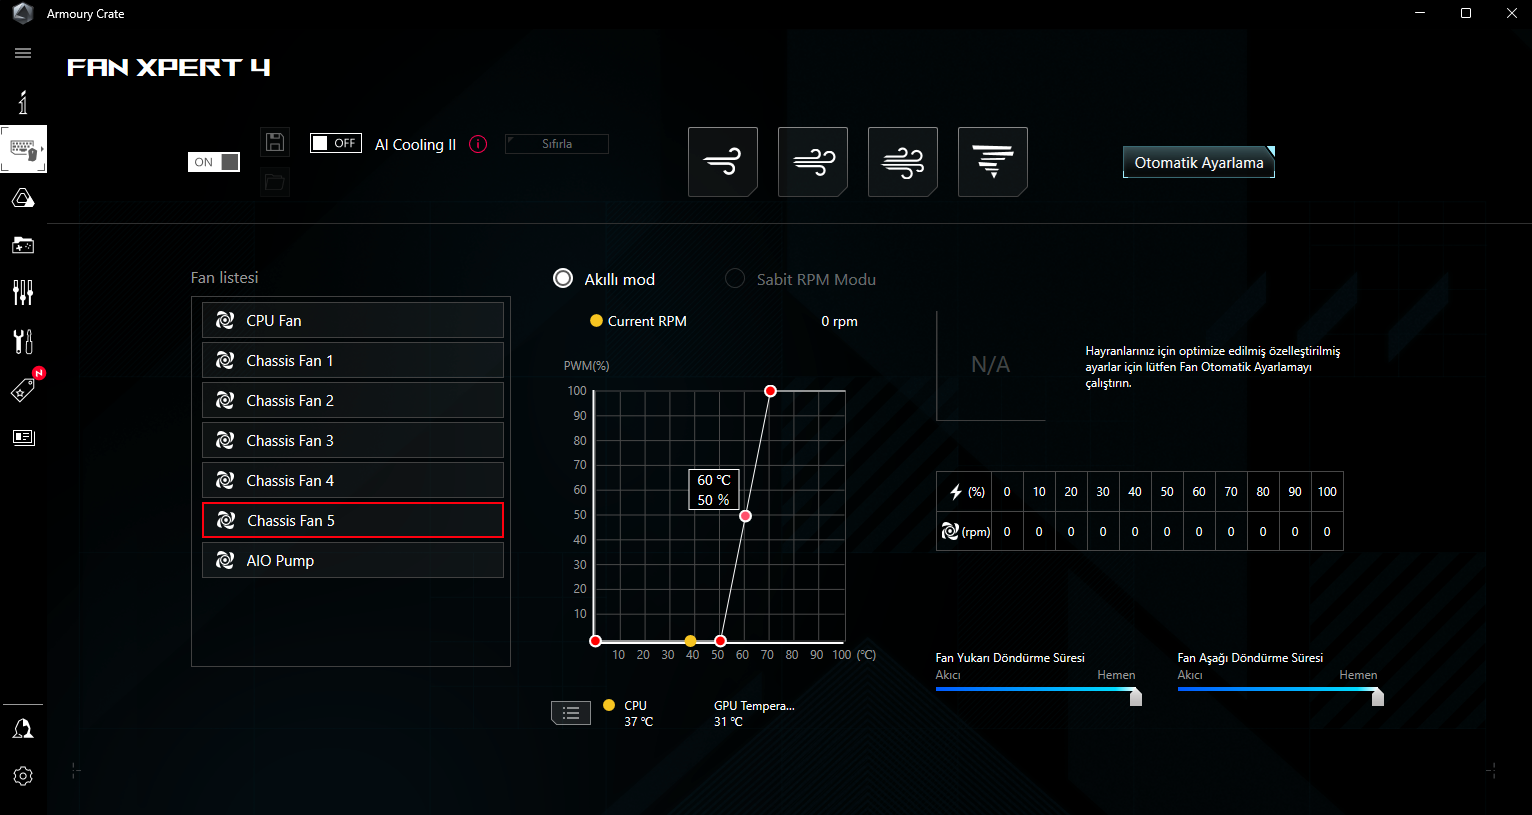
Task: Open Aura Sync triangle icon in sidebar
Action: point(23,198)
